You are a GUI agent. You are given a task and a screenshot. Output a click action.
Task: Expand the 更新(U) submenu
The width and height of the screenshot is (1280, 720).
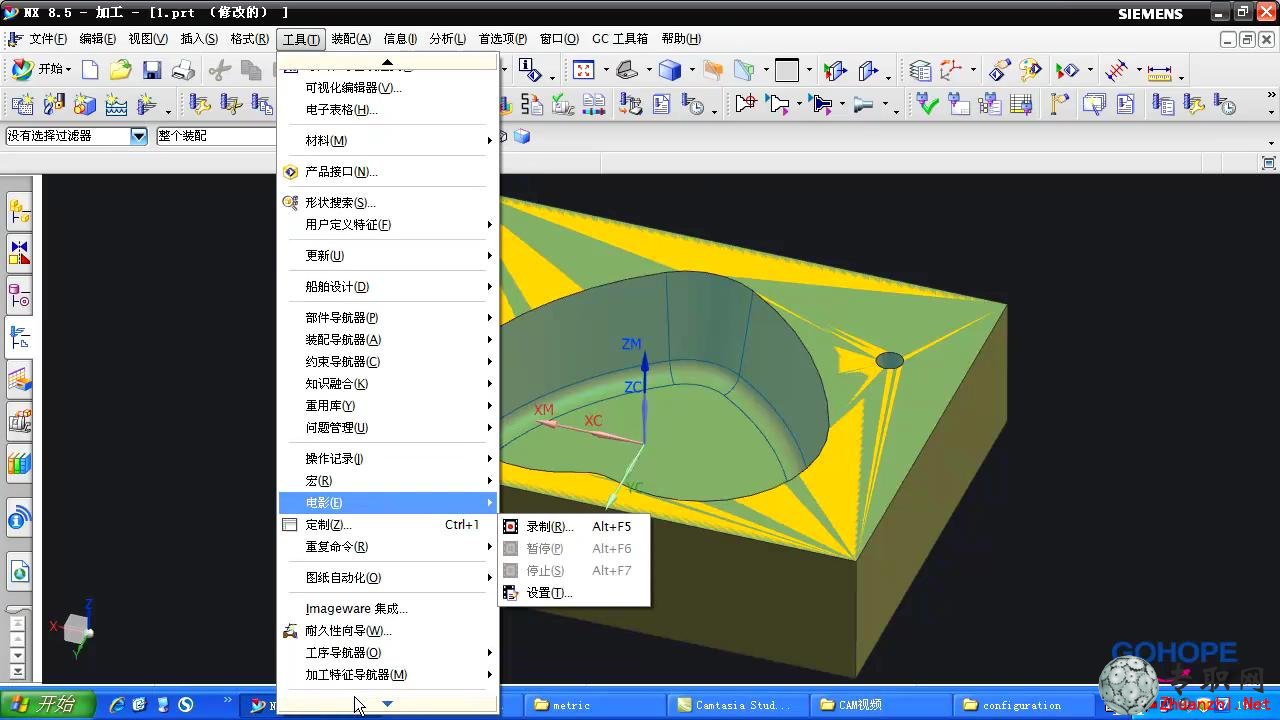pos(388,256)
